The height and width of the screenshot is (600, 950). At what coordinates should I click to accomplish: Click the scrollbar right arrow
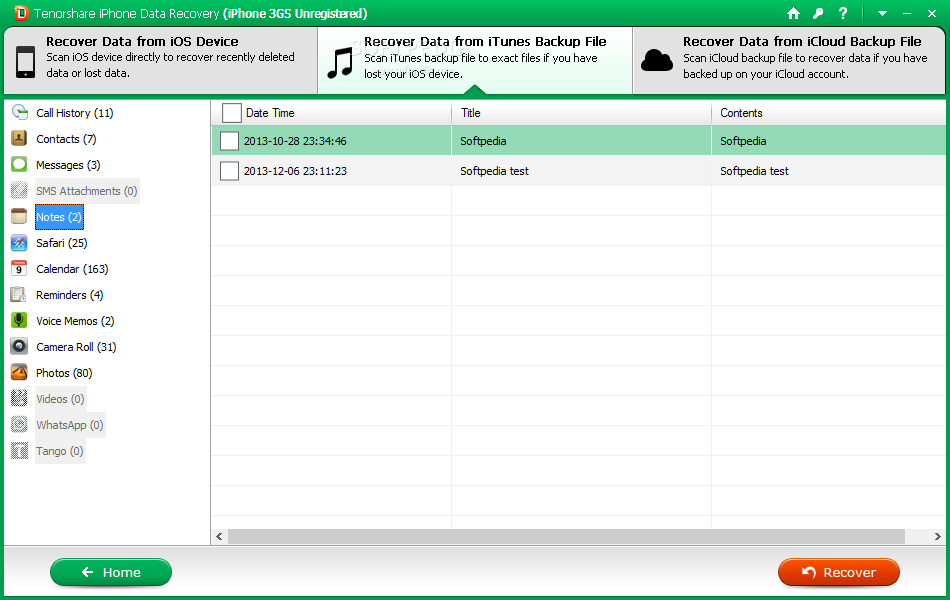click(937, 536)
